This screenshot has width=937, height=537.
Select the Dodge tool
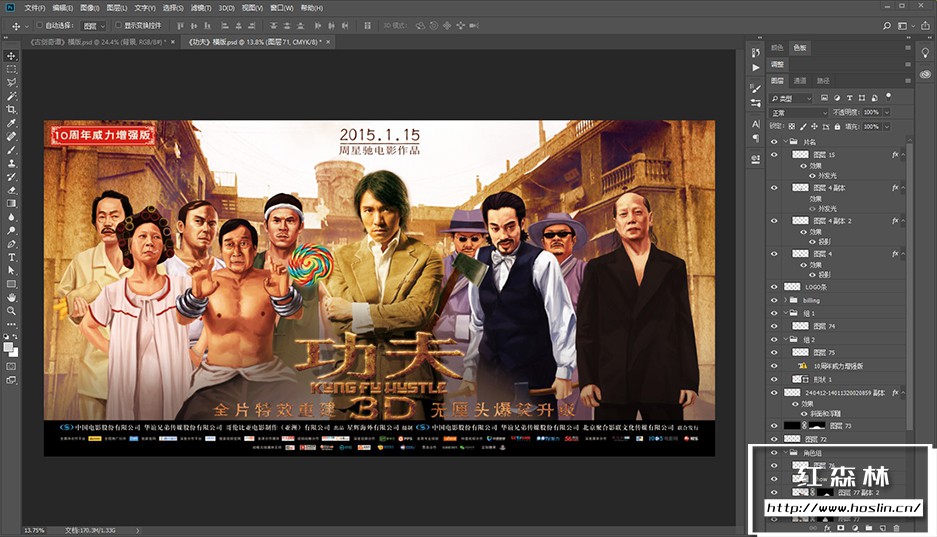coord(11,231)
